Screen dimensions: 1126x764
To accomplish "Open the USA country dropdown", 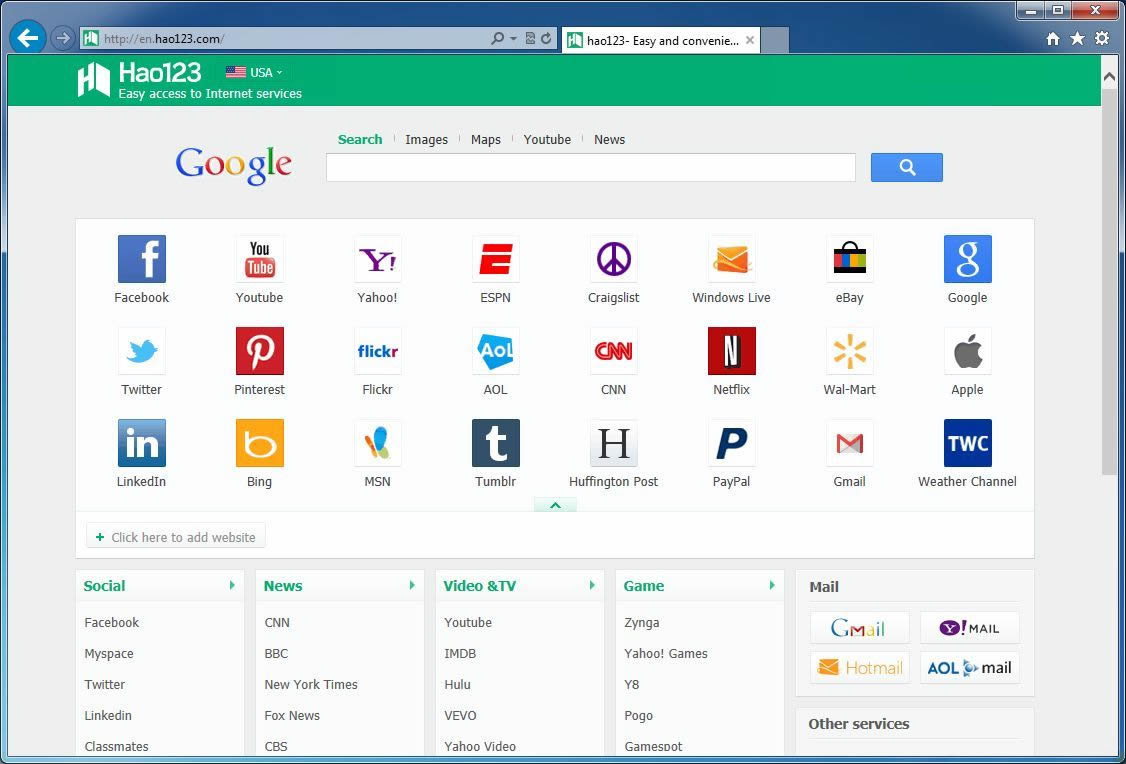I will (x=254, y=73).
